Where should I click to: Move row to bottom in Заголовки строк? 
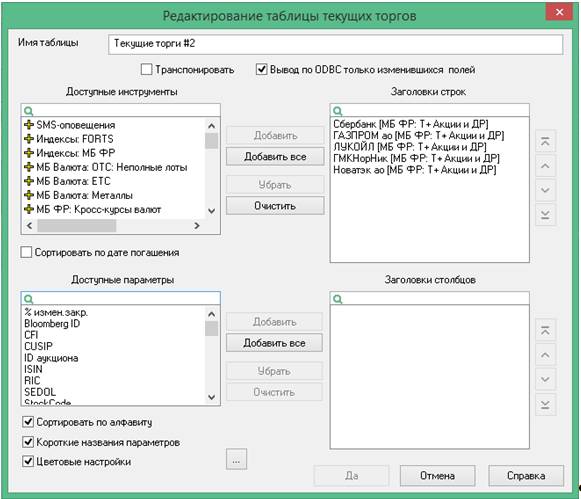[545, 214]
